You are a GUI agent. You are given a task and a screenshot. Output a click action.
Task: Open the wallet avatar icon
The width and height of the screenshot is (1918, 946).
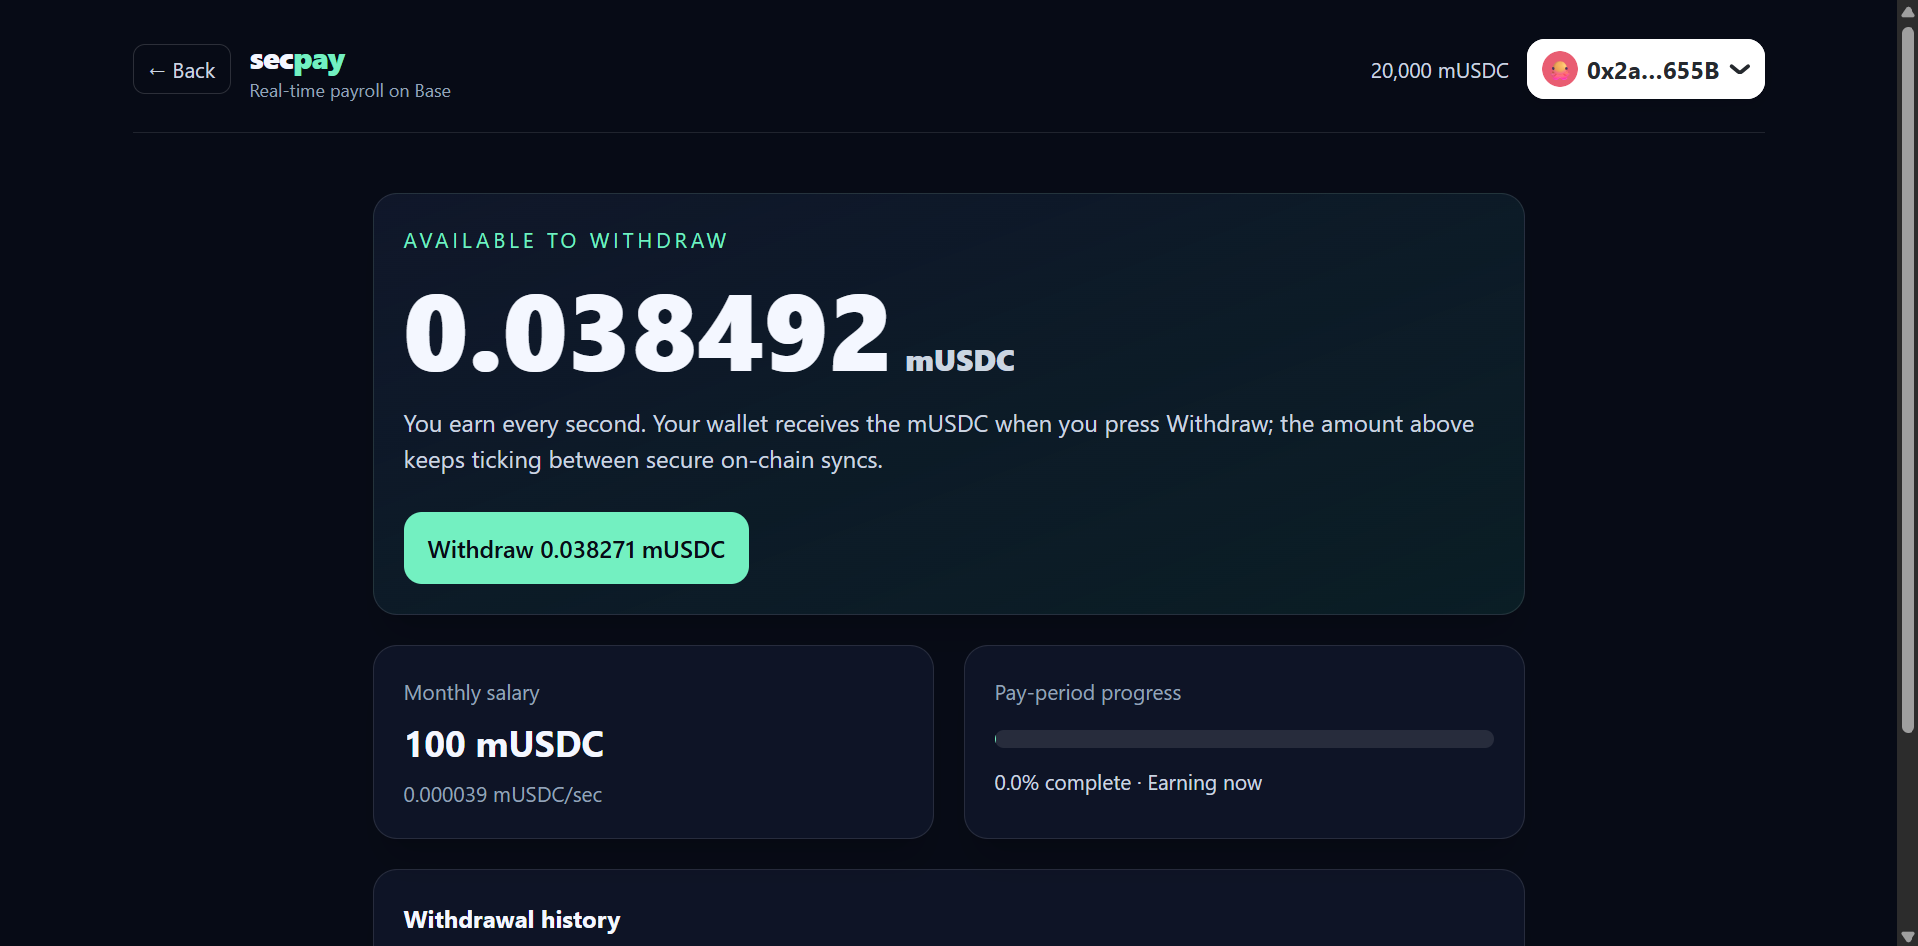point(1559,70)
